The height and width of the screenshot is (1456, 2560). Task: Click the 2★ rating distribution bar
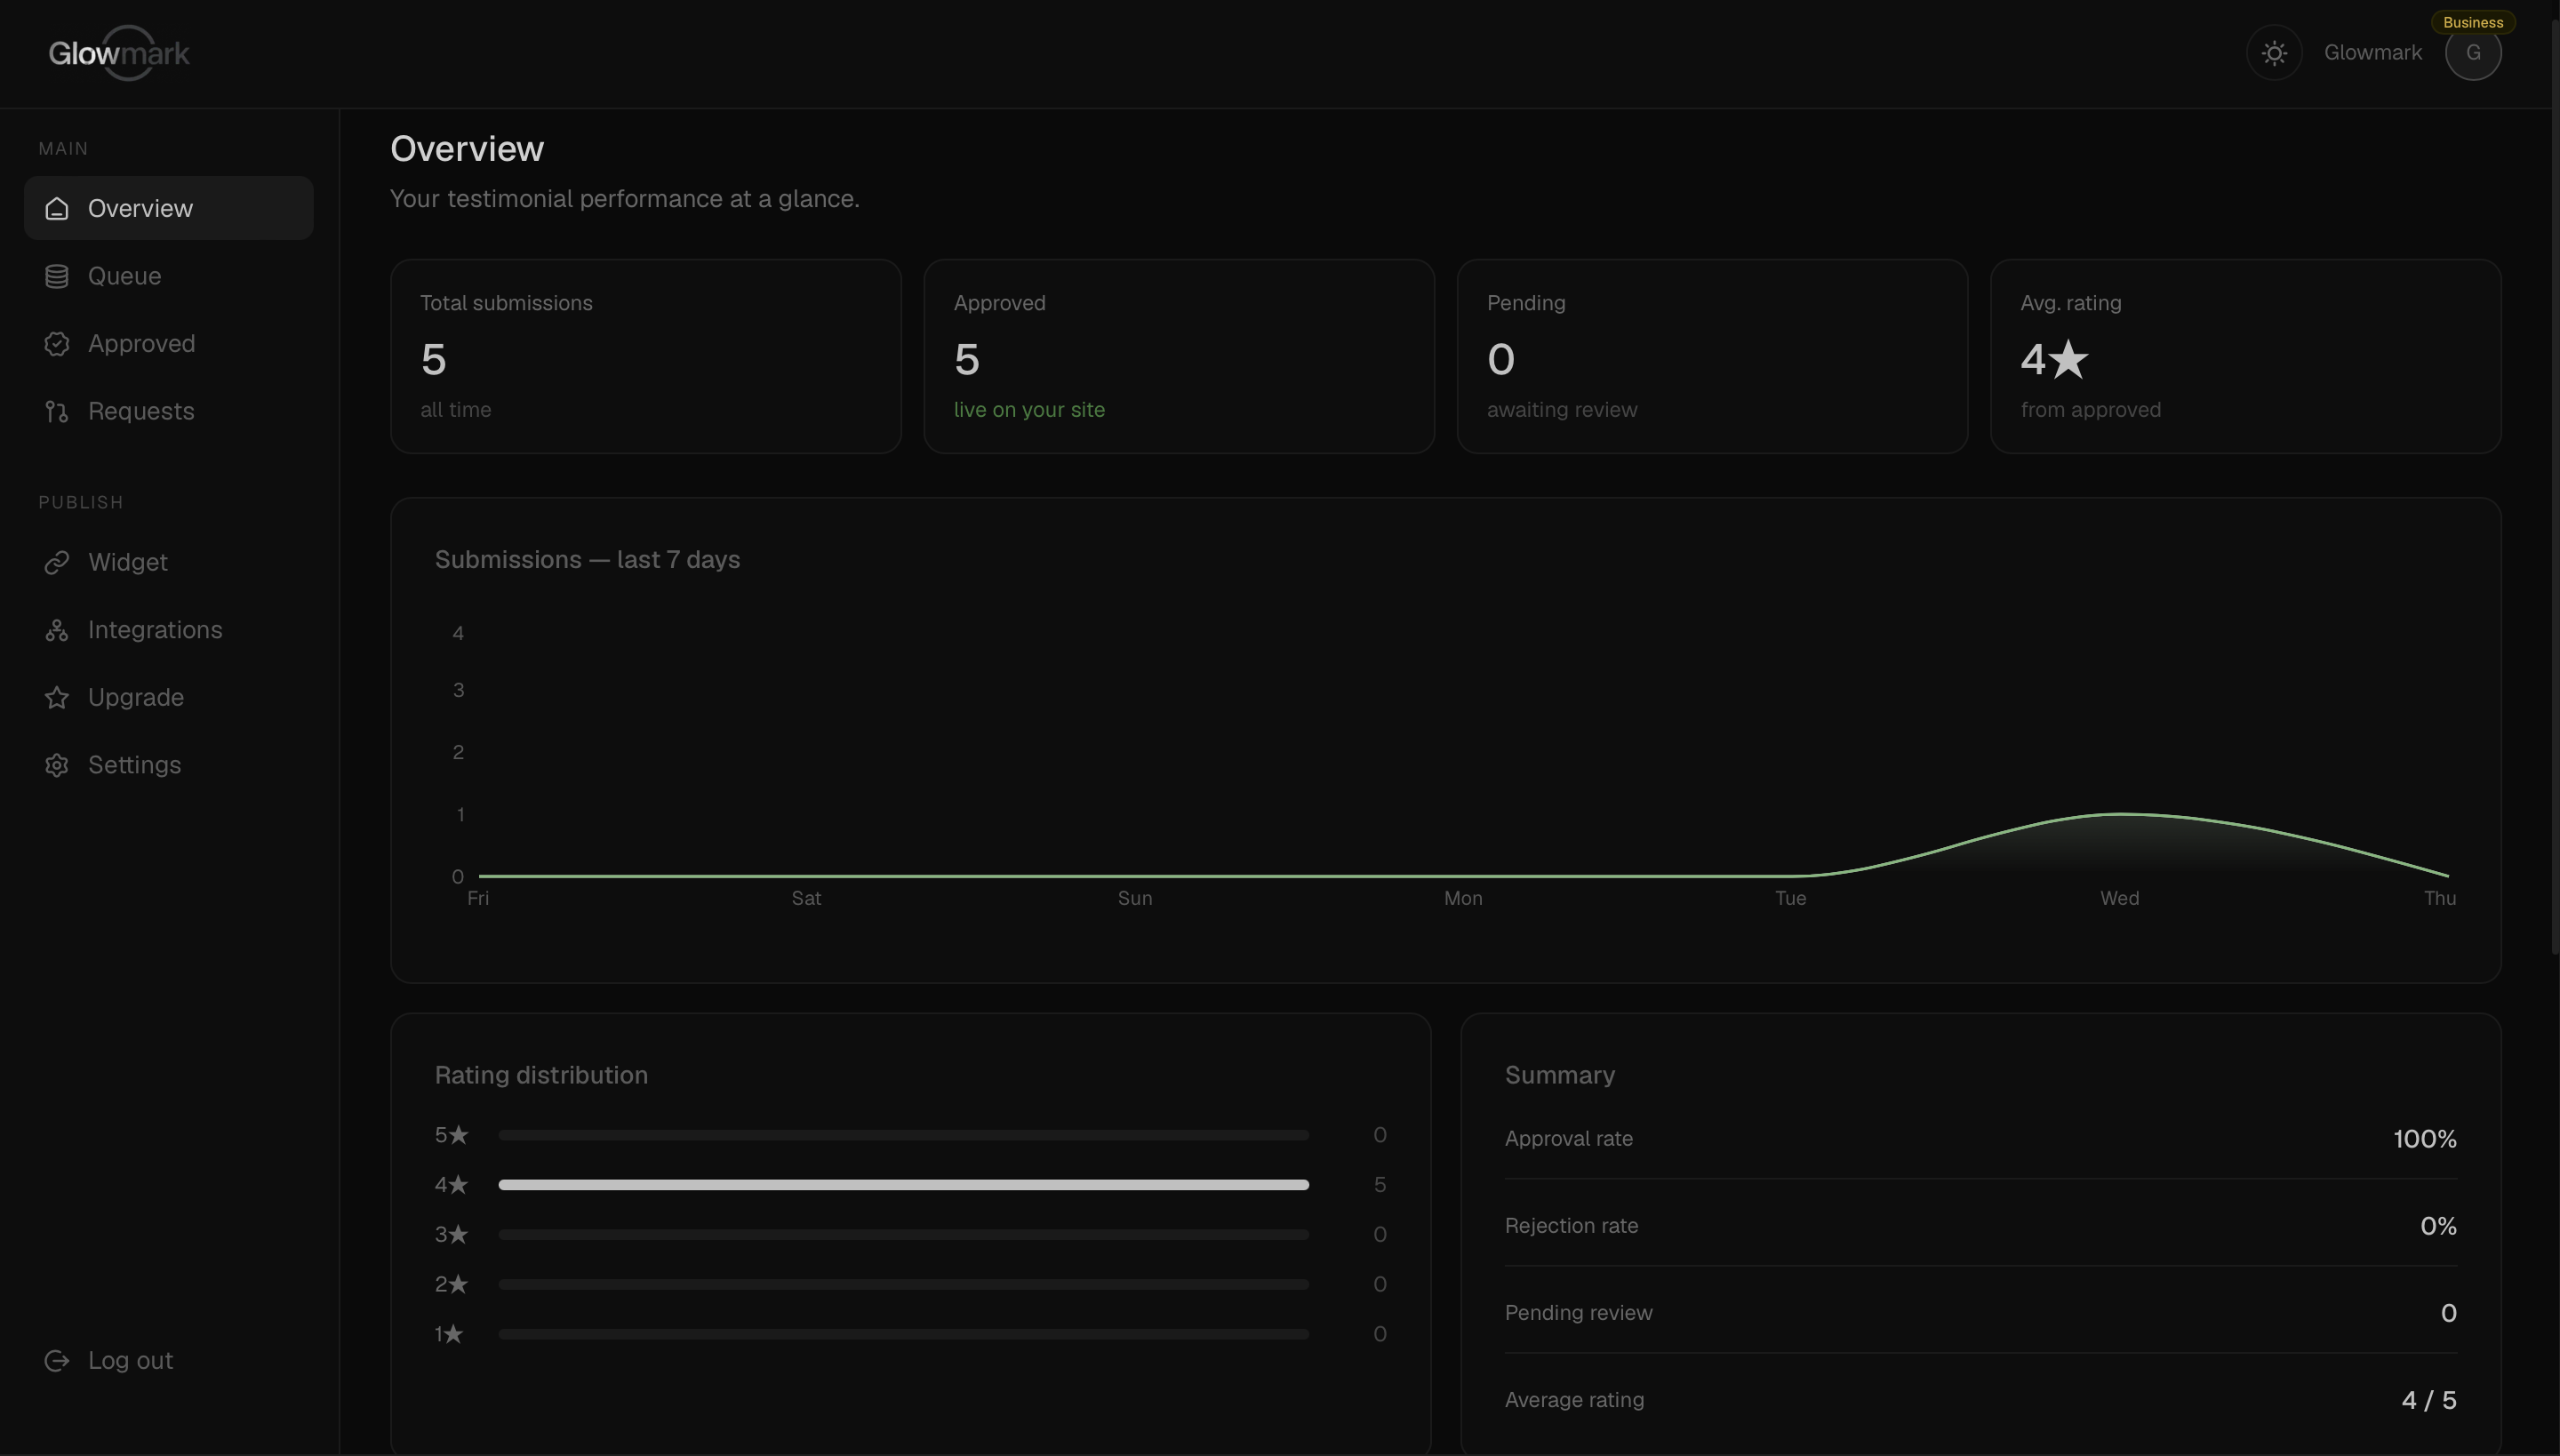[x=904, y=1284]
